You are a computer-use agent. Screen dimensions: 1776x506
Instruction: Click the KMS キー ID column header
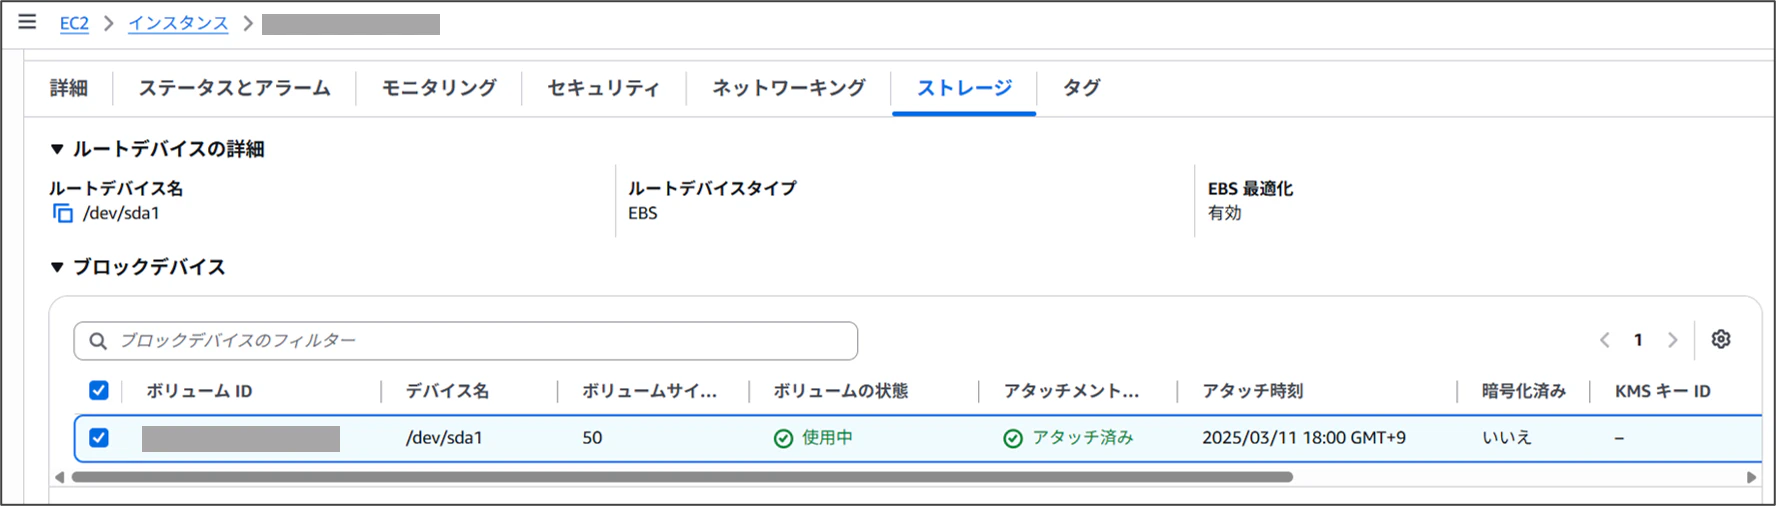(x=1662, y=391)
